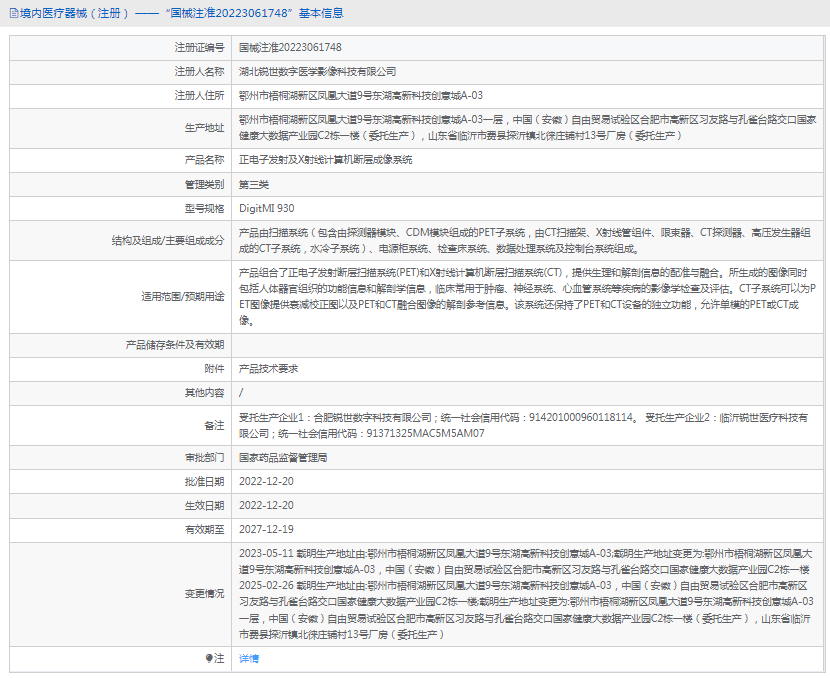Click the 注册证编号 label cell

[x=121, y=48]
